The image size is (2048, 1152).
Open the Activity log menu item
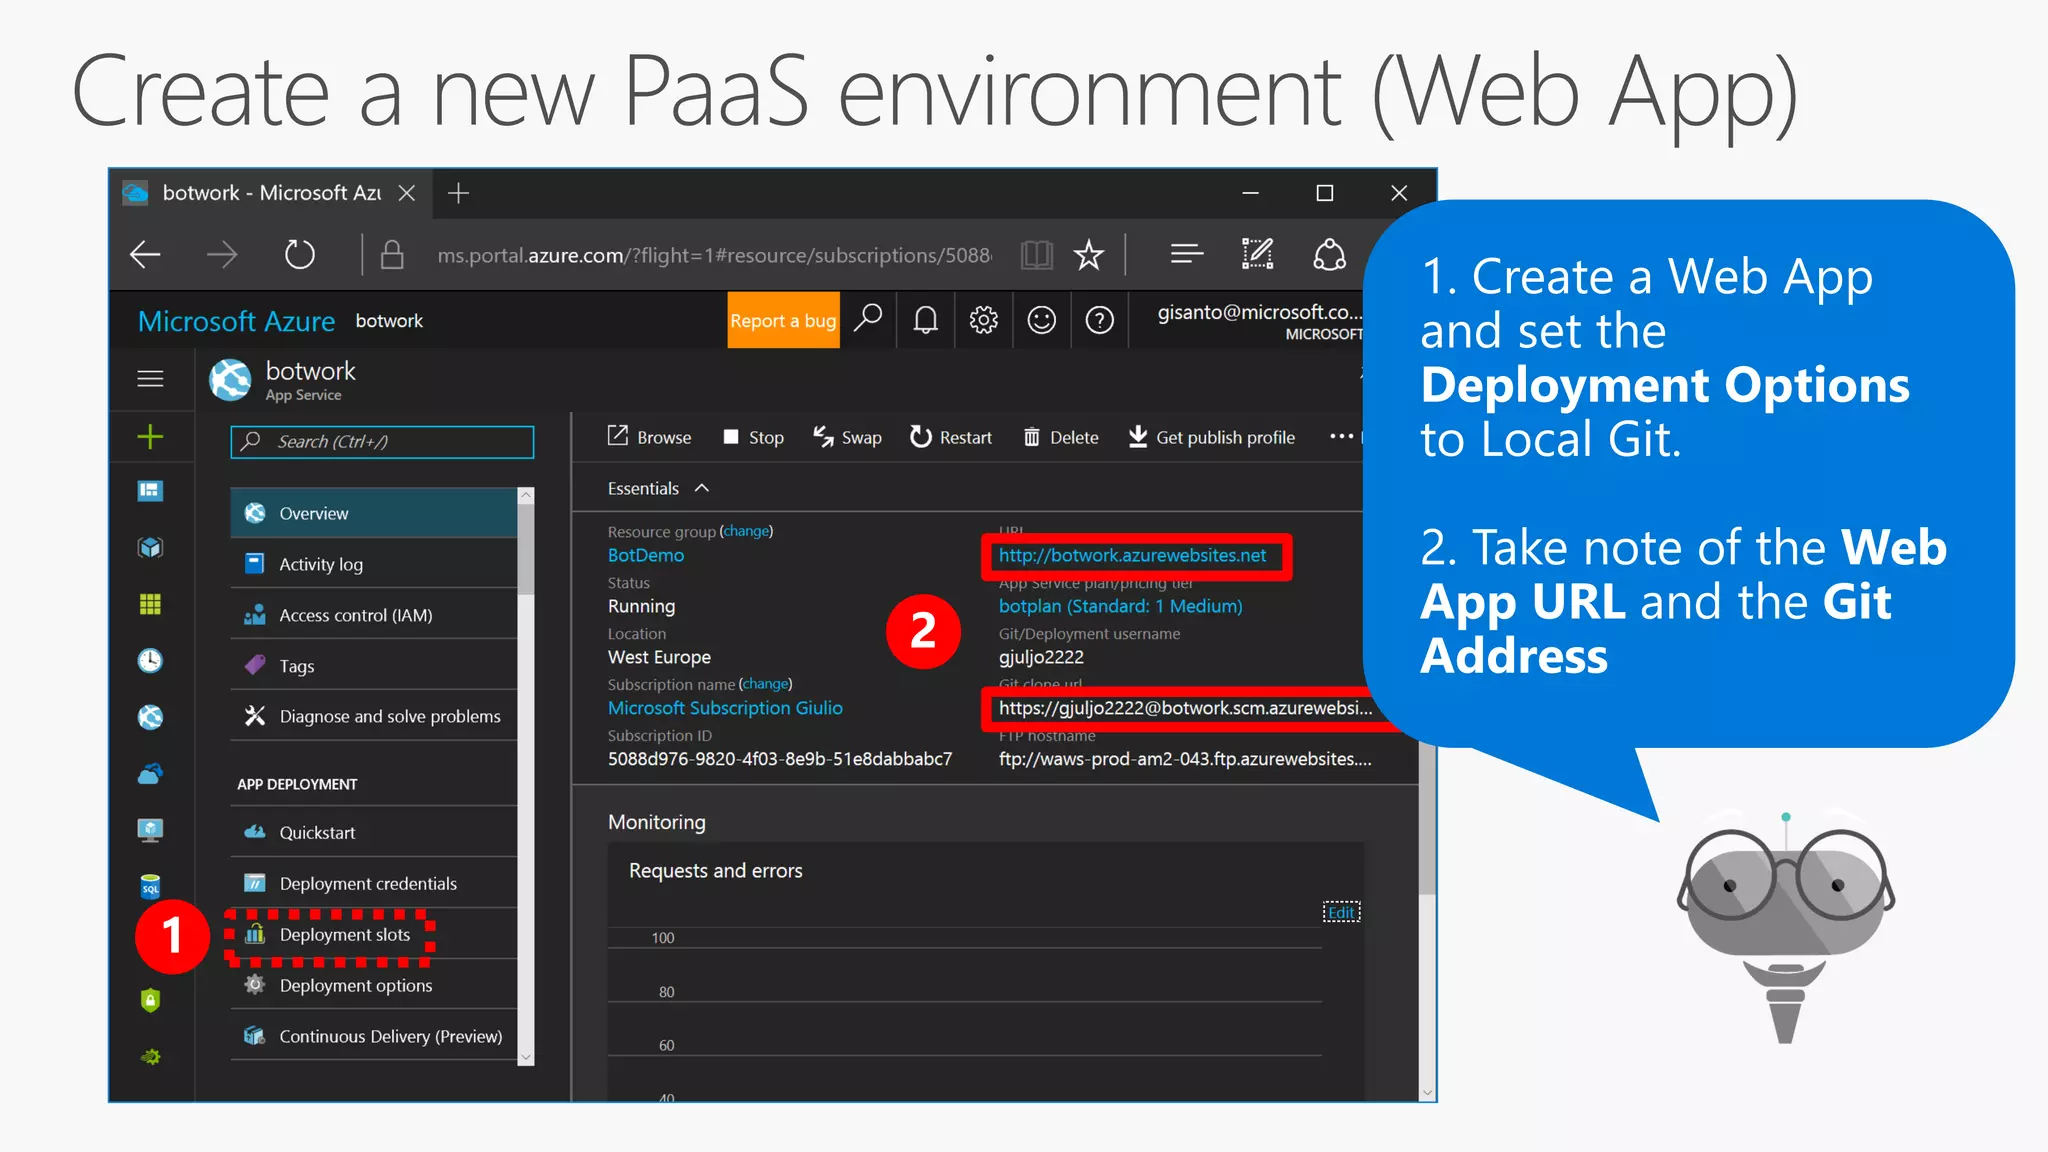click(320, 564)
